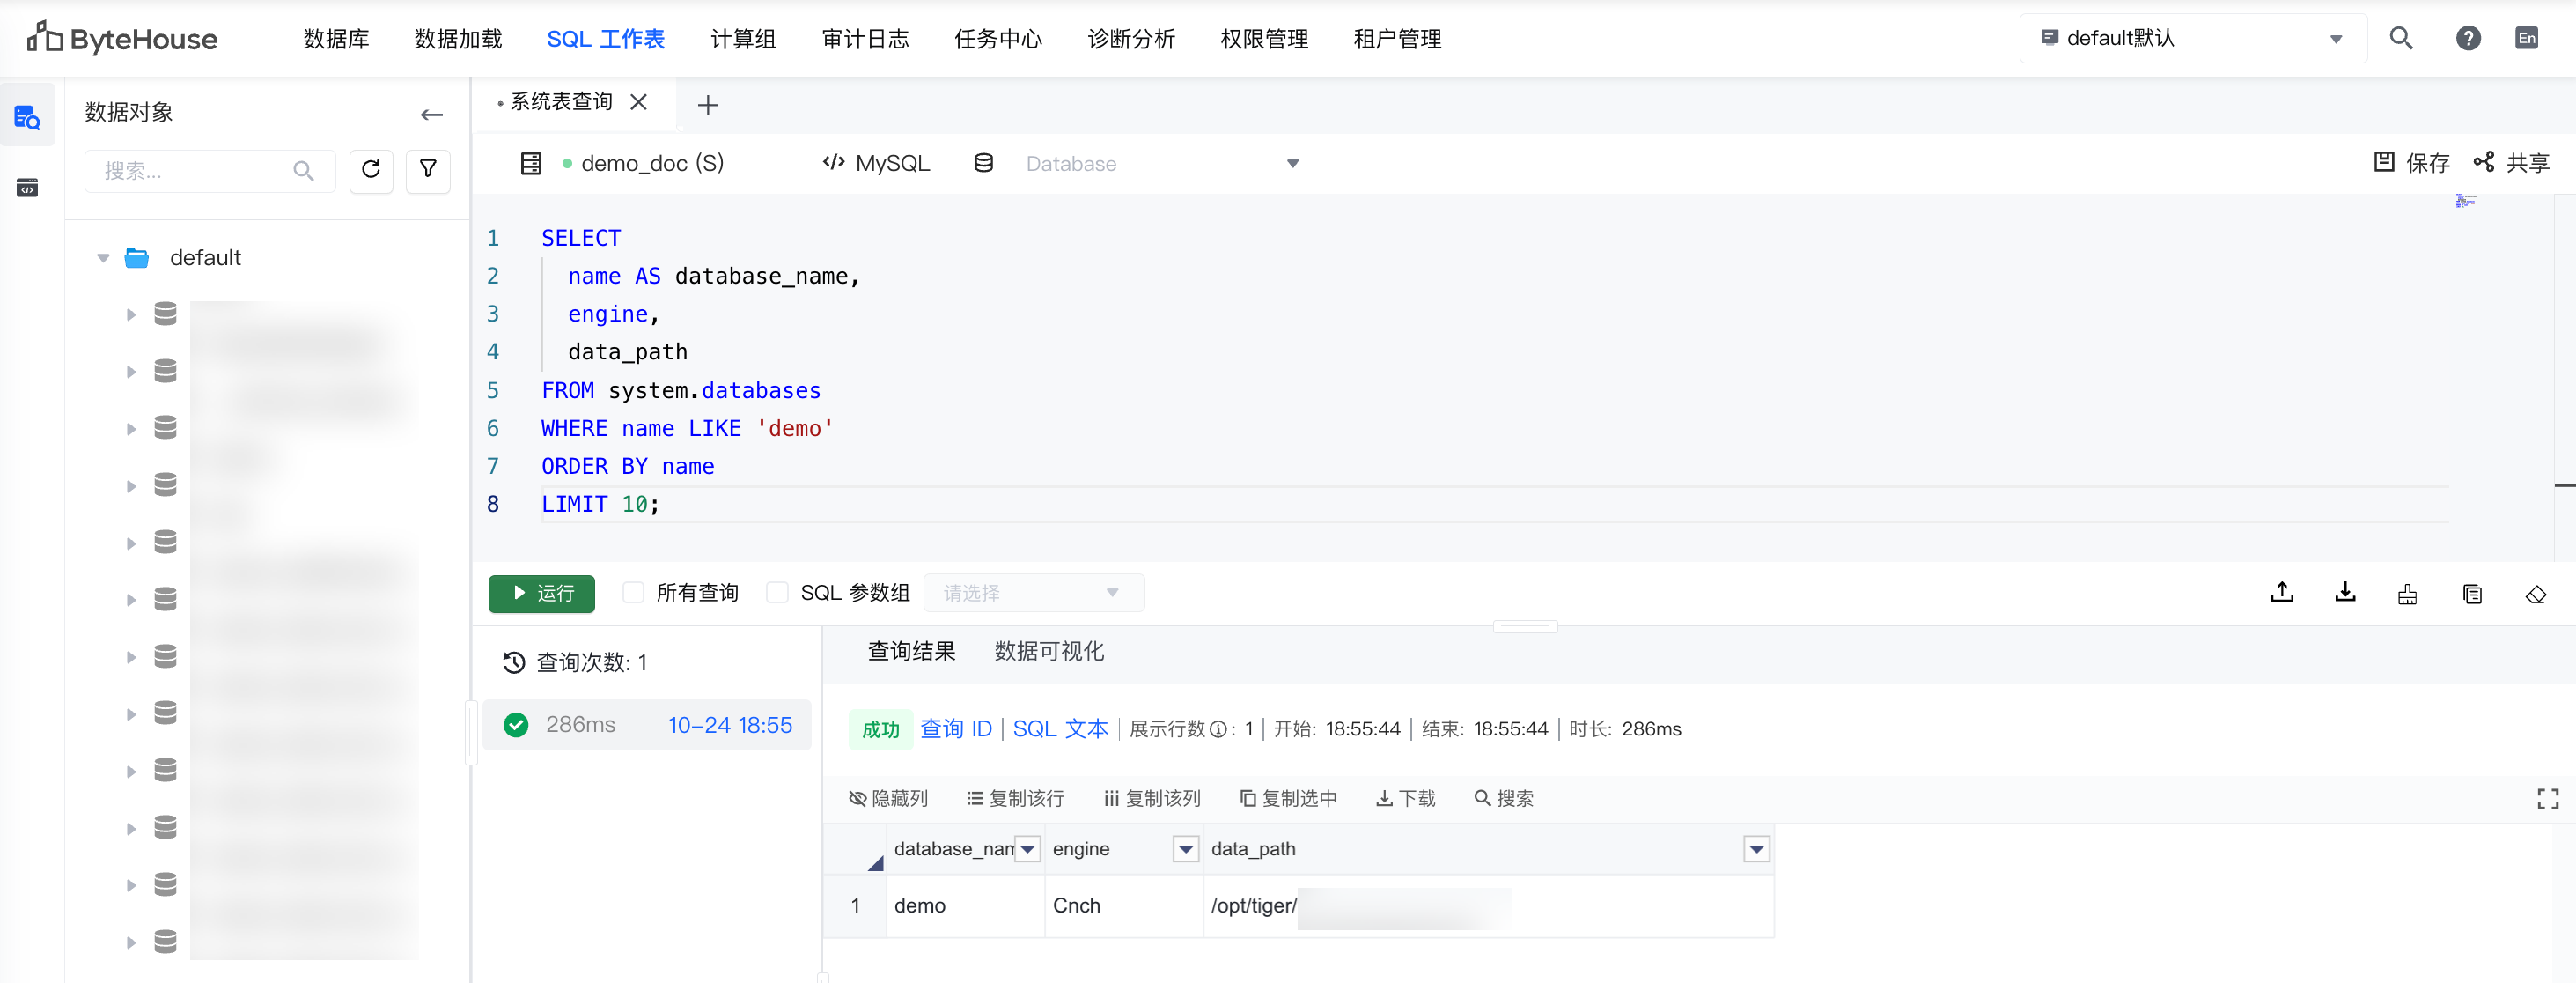Click the refresh data objects icon
The width and height of the screenshot is (2576, 983).
tap(370, 170)
